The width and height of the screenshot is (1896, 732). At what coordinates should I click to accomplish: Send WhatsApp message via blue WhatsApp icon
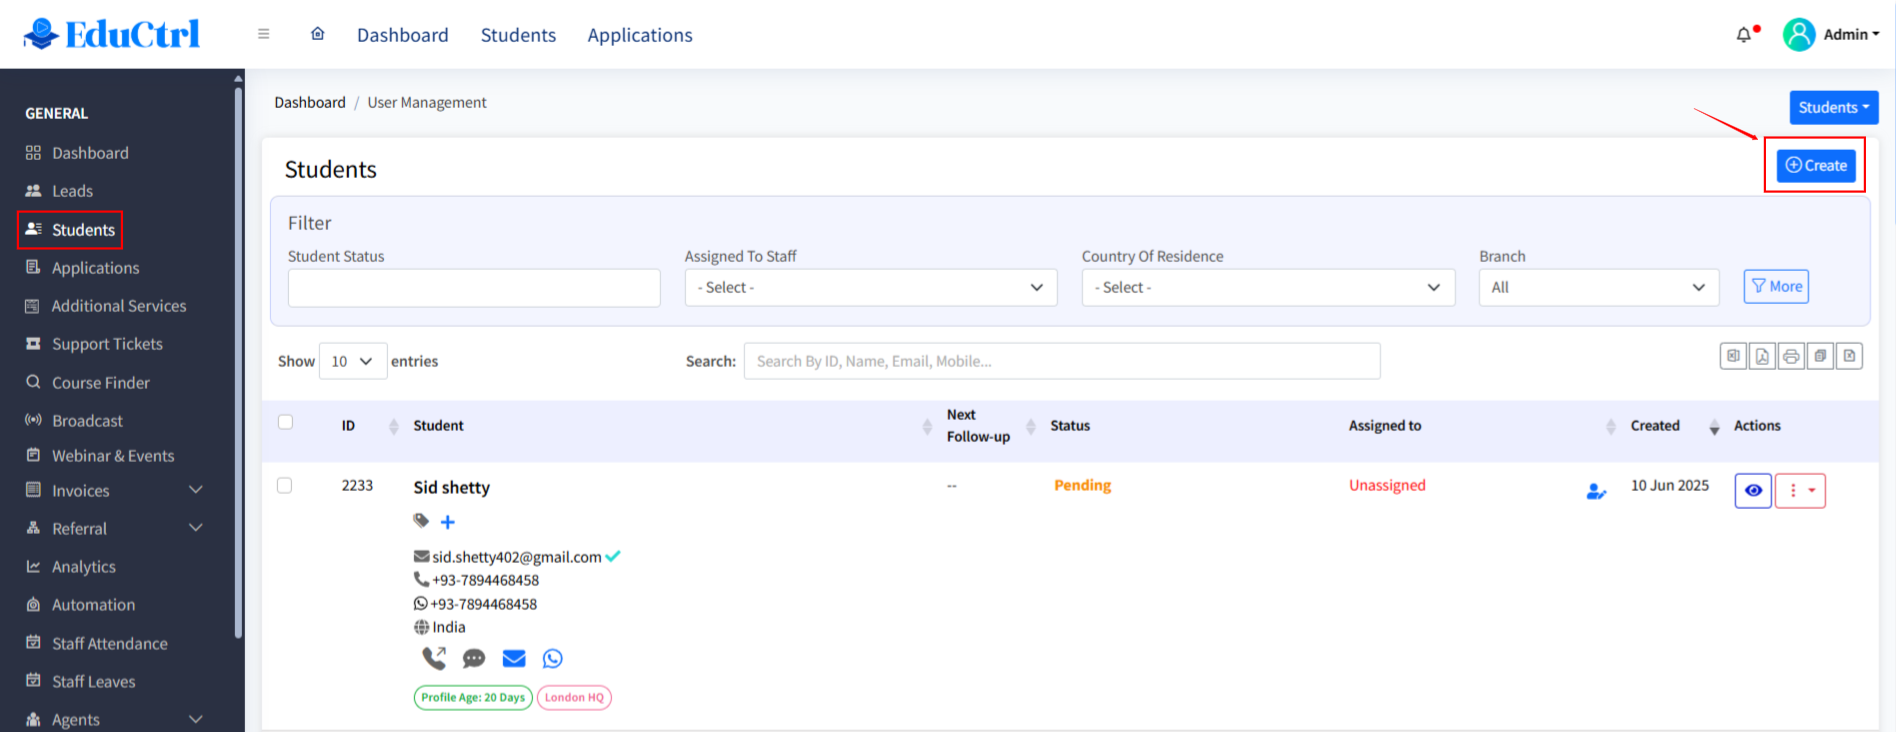coord(553,658)
